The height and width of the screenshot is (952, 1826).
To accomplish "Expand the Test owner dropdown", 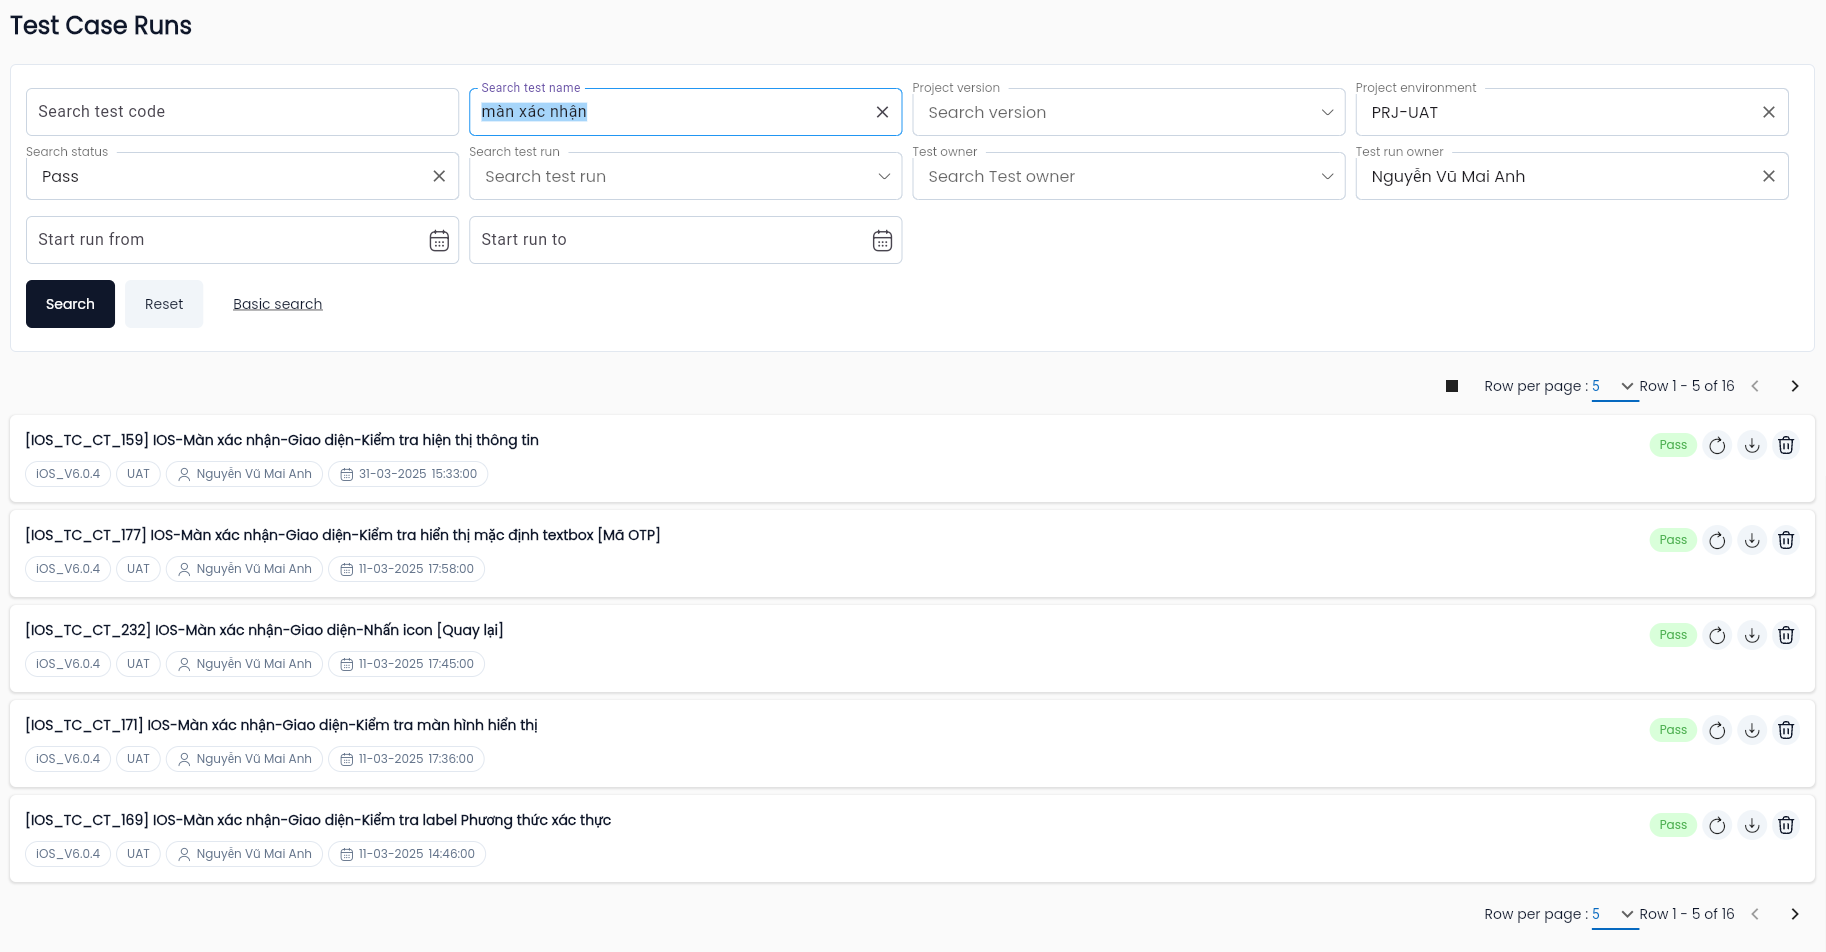I will (x=1327, y=176).
